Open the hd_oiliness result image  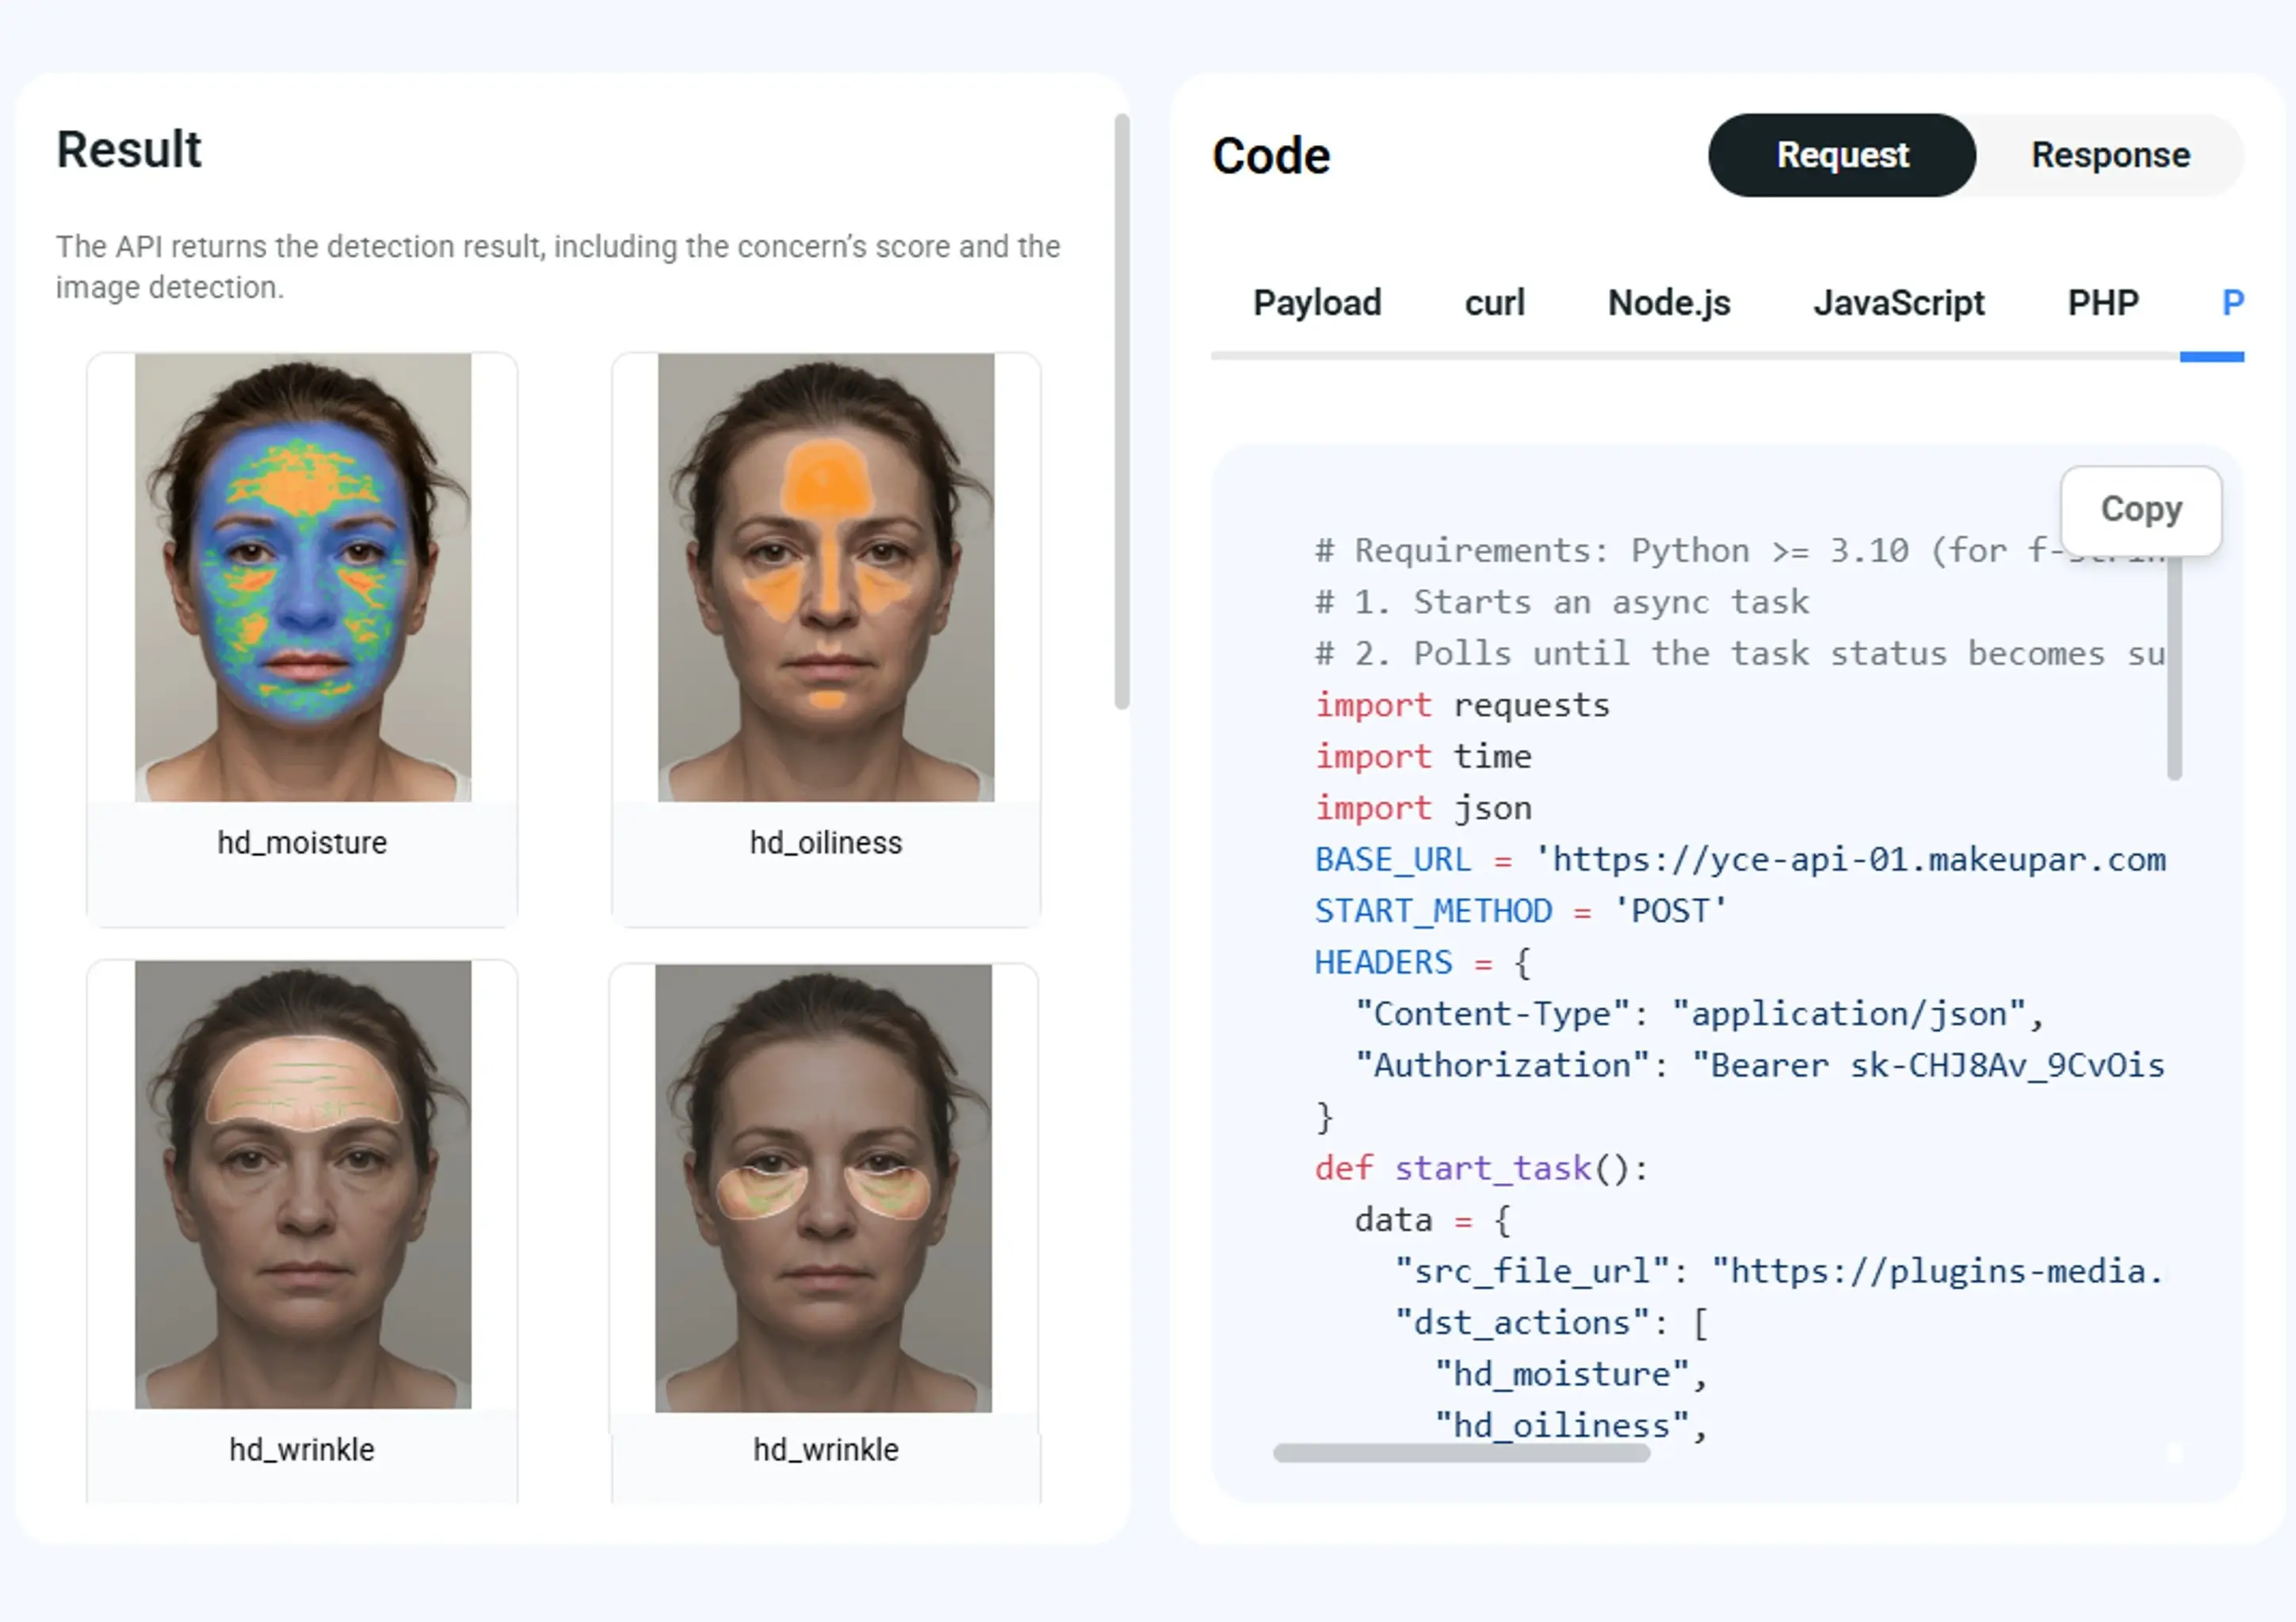point(826,577)
